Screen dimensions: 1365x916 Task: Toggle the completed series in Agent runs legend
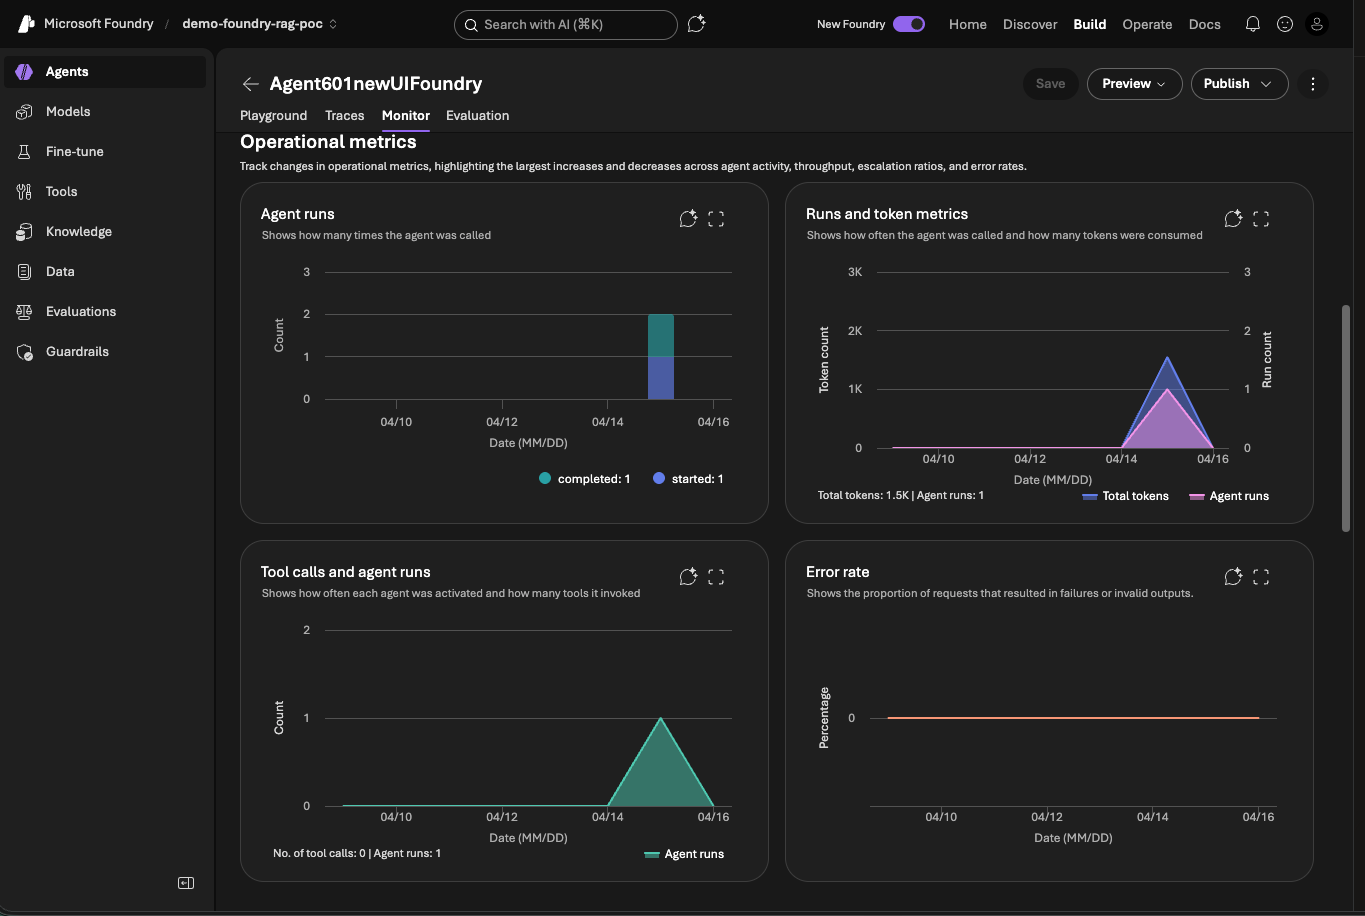[x=583, y=478]
